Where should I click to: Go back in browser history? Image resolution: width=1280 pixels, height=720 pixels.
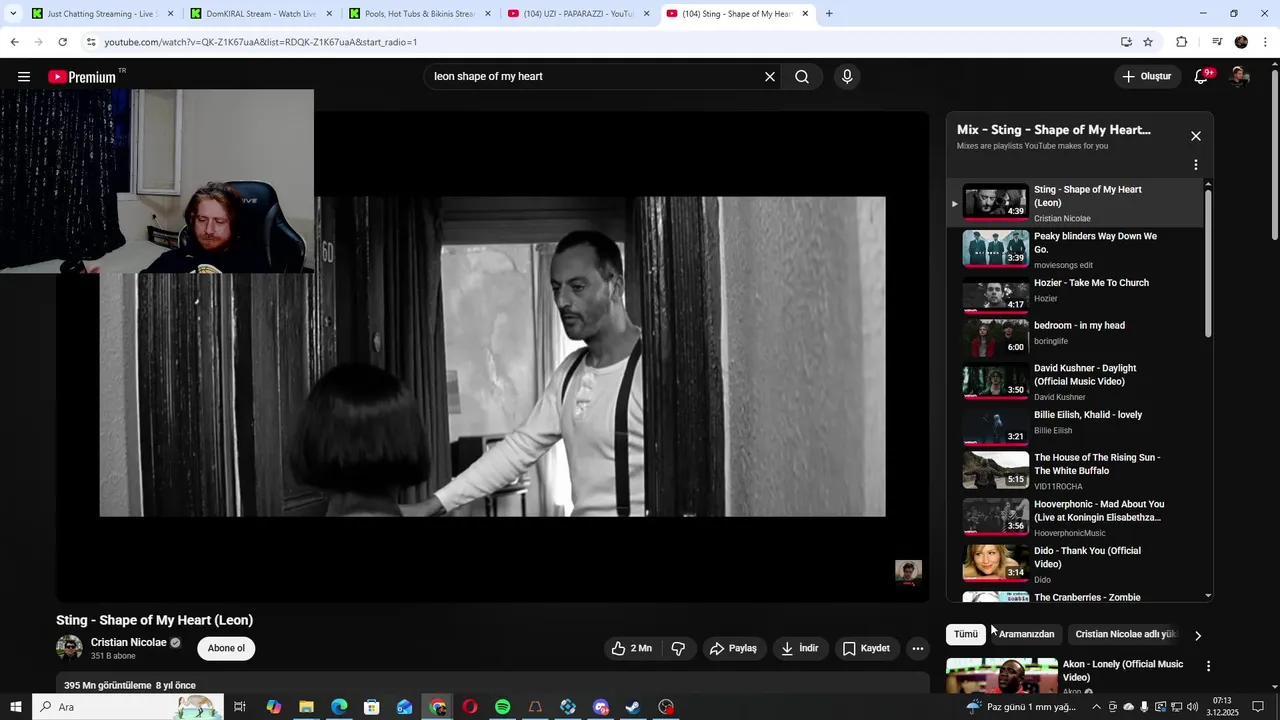14,42
